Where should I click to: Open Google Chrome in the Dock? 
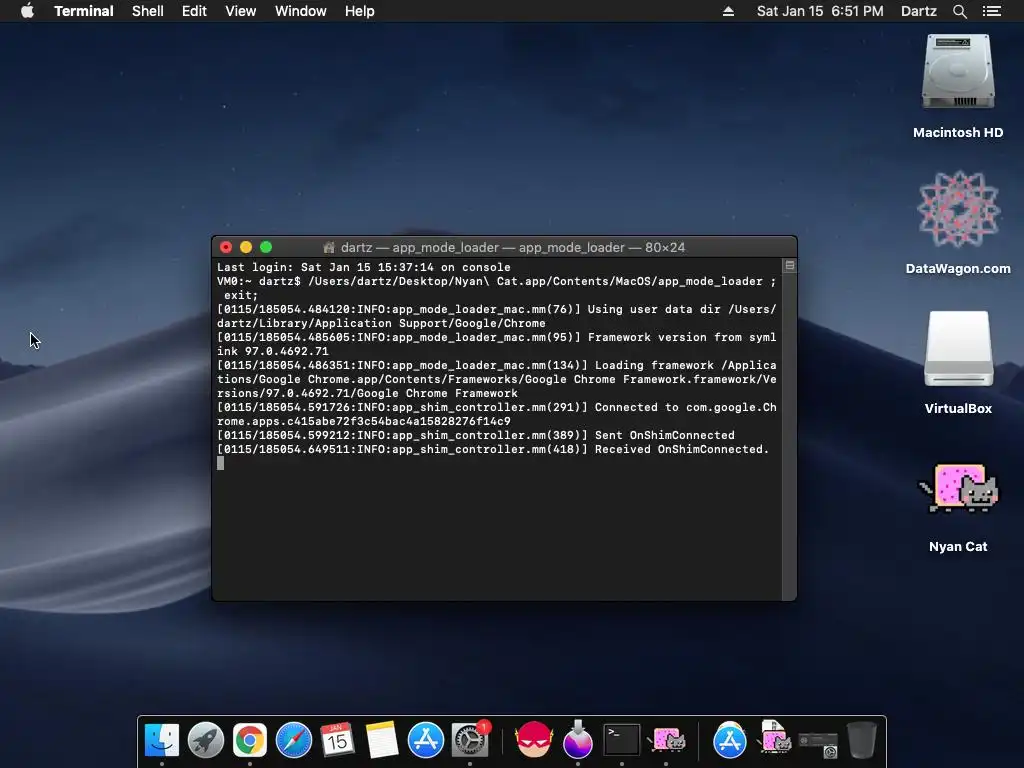click(x=249, y=740)
